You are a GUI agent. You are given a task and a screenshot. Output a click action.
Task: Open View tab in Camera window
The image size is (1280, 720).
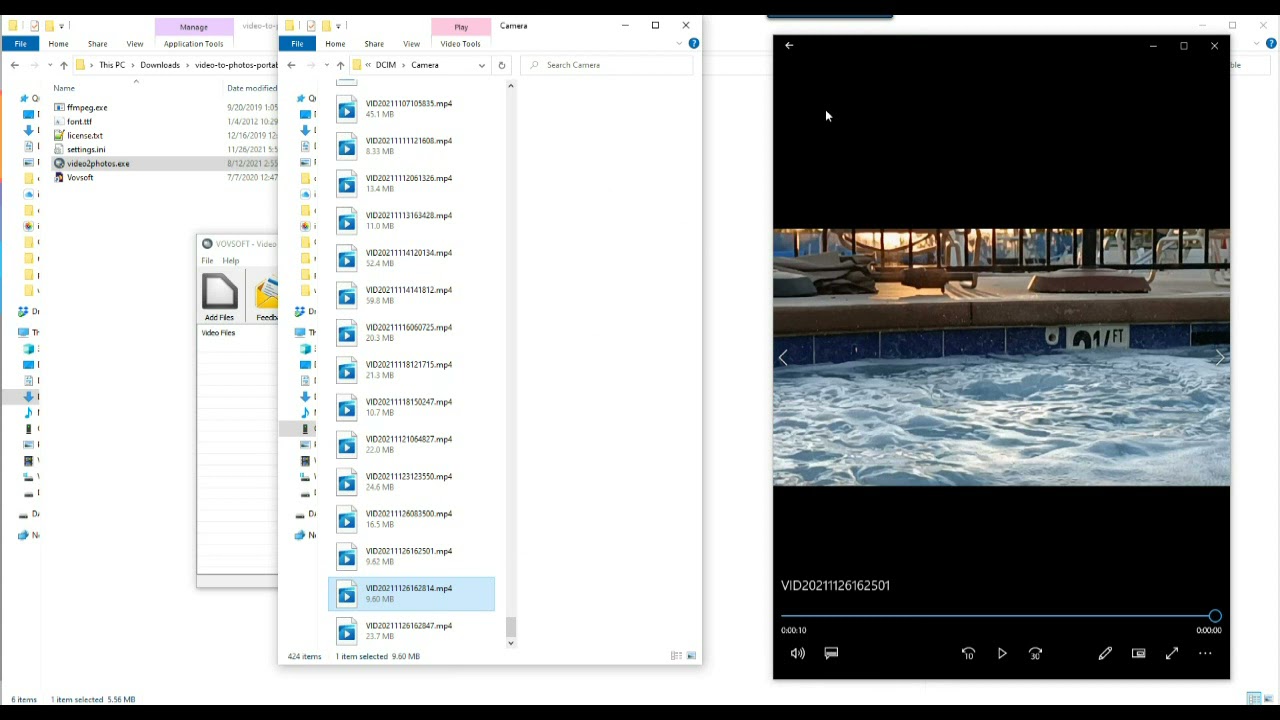pyautogui.click(x=411, y=44)
